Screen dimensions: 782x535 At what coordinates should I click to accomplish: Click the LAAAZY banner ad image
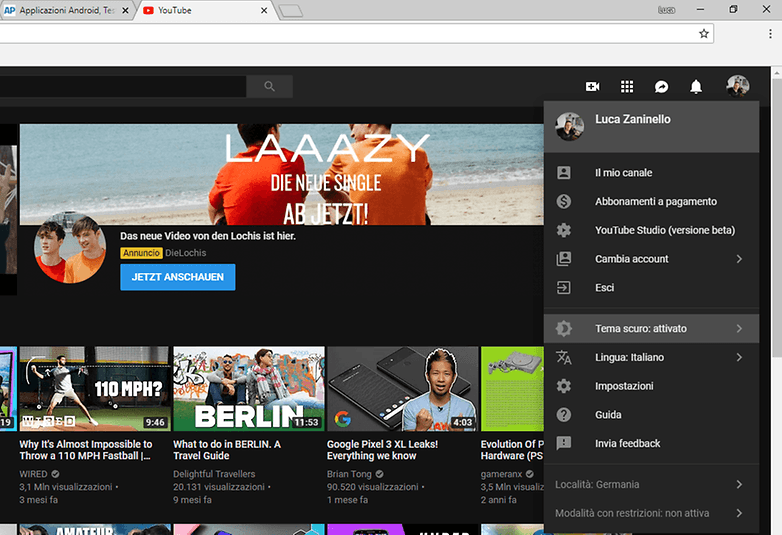pos(282,175)
